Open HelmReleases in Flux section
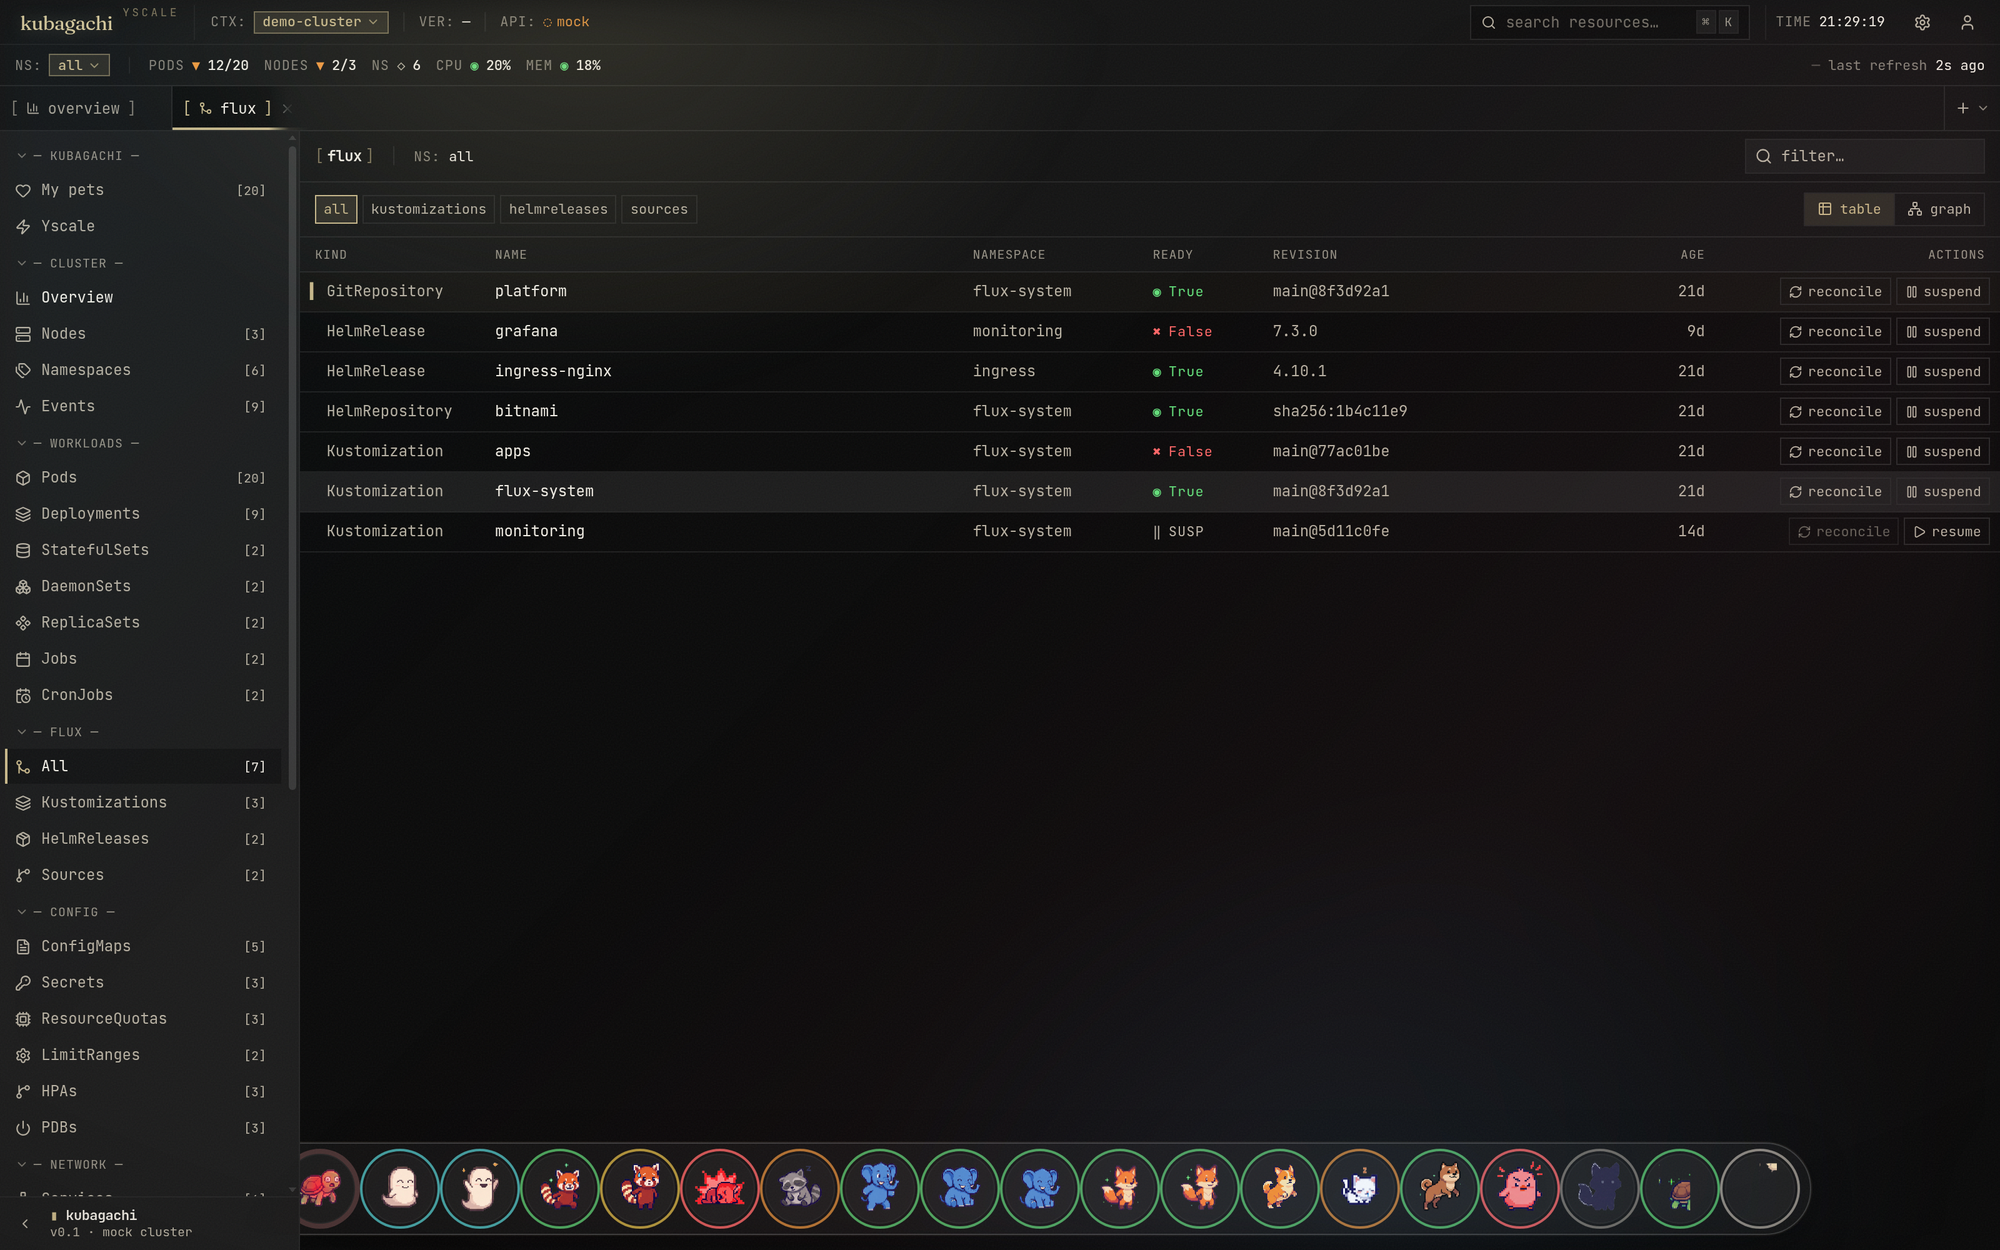 pos(142,839)
